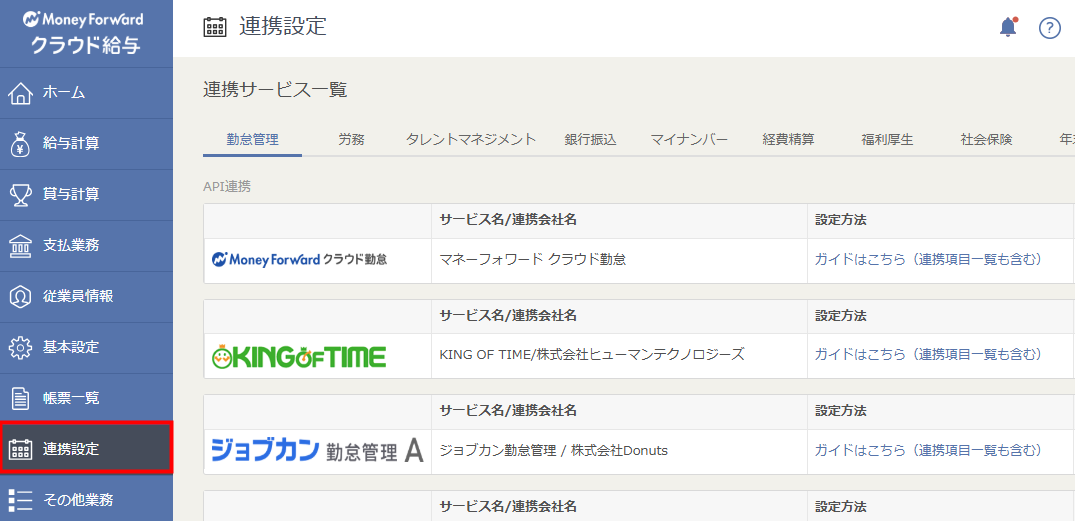Click the 賞与計算 trophy icon

pos(21,195)
